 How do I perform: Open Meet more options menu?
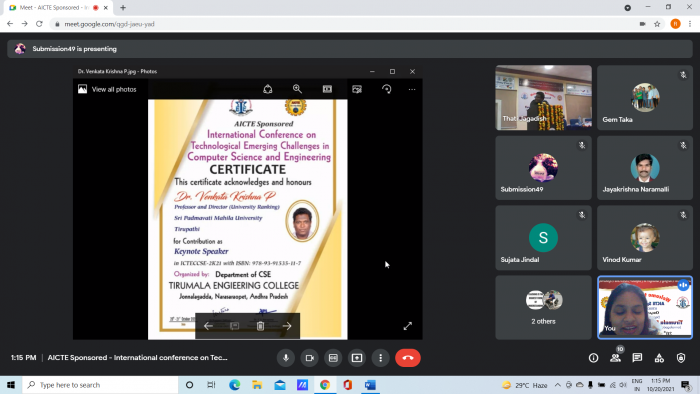click(x=380, y=358)
